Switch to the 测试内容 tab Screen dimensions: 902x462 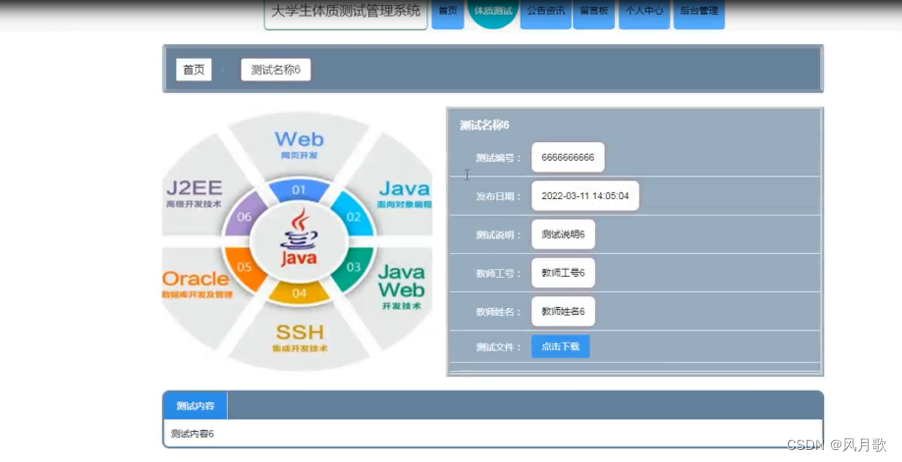(196, 406)
